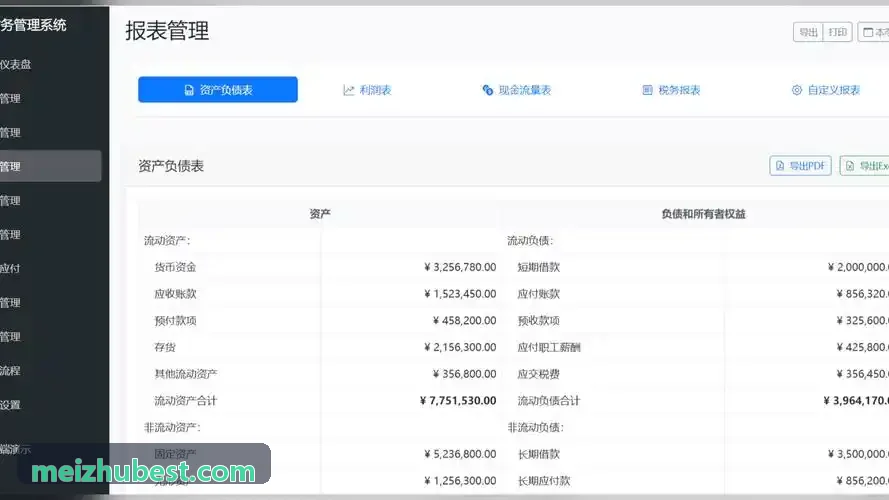Click the calendar icon in top-right button
The height and width of the screenshot is (500, 889).
[x=868, y=32]
